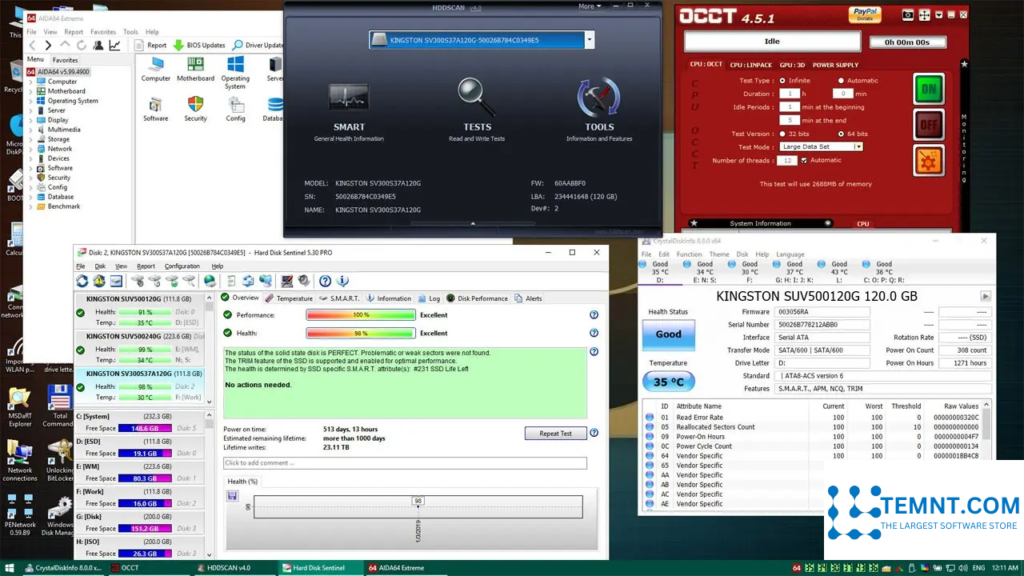
Task: Click the Repeat Test button
Action: pyautogui.click(x=555, y=434)
